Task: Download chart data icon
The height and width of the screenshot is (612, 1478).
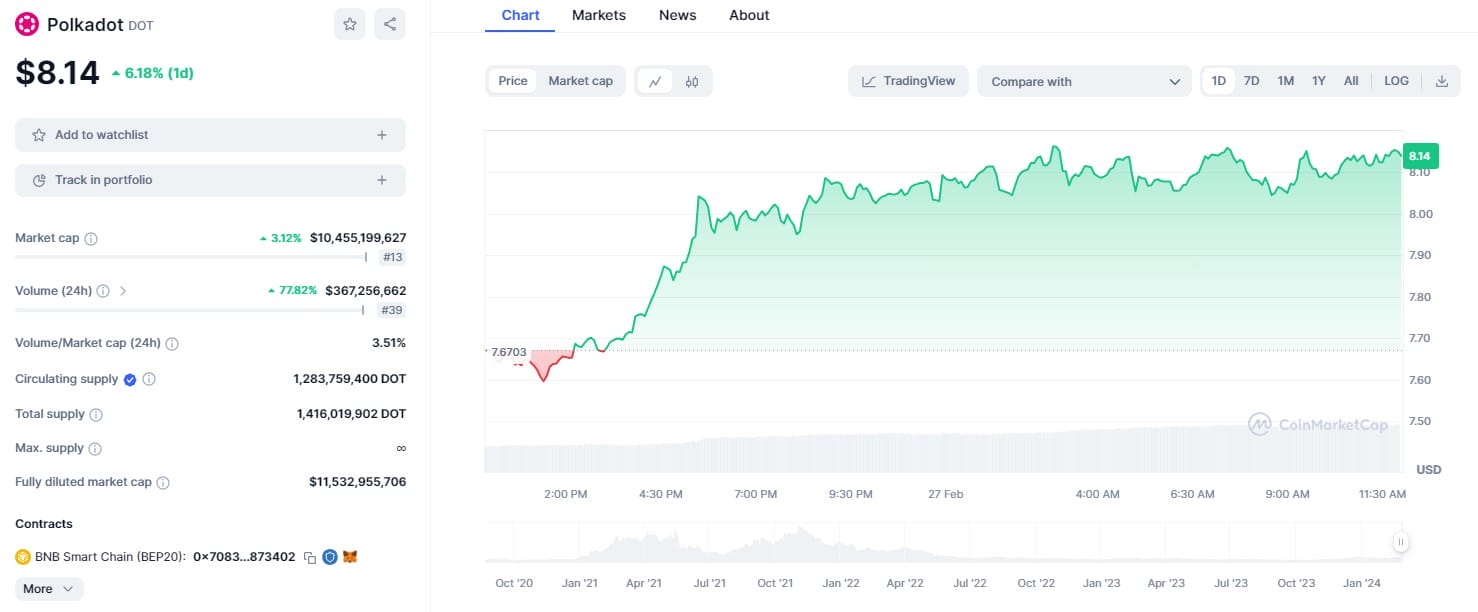Action: 1441,81
